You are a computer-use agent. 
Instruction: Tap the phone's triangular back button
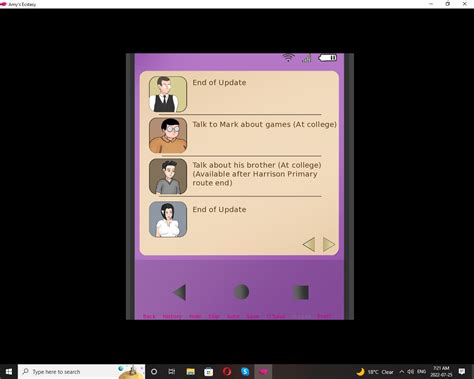click(x=180, y=292)
